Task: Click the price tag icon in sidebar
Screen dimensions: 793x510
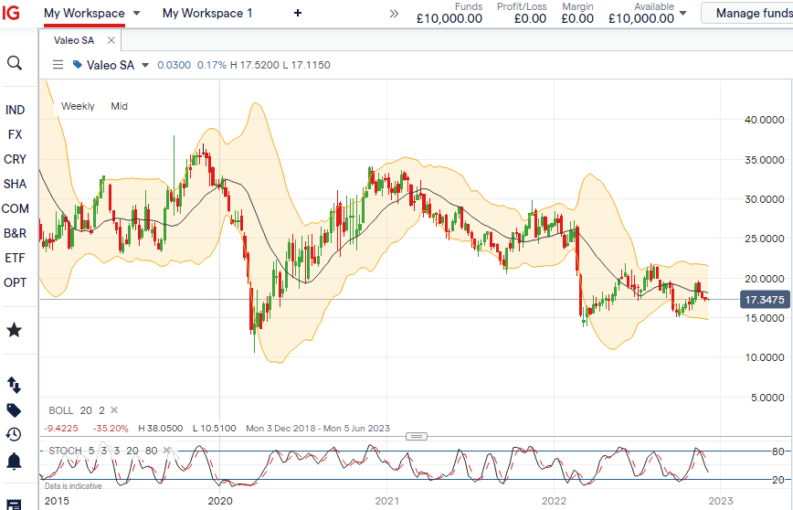Action: [x=14, y=410]
